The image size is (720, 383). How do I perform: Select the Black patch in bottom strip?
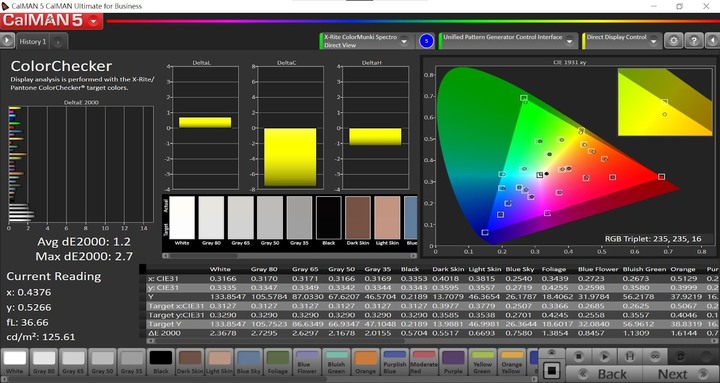click(x=161, y=362)
